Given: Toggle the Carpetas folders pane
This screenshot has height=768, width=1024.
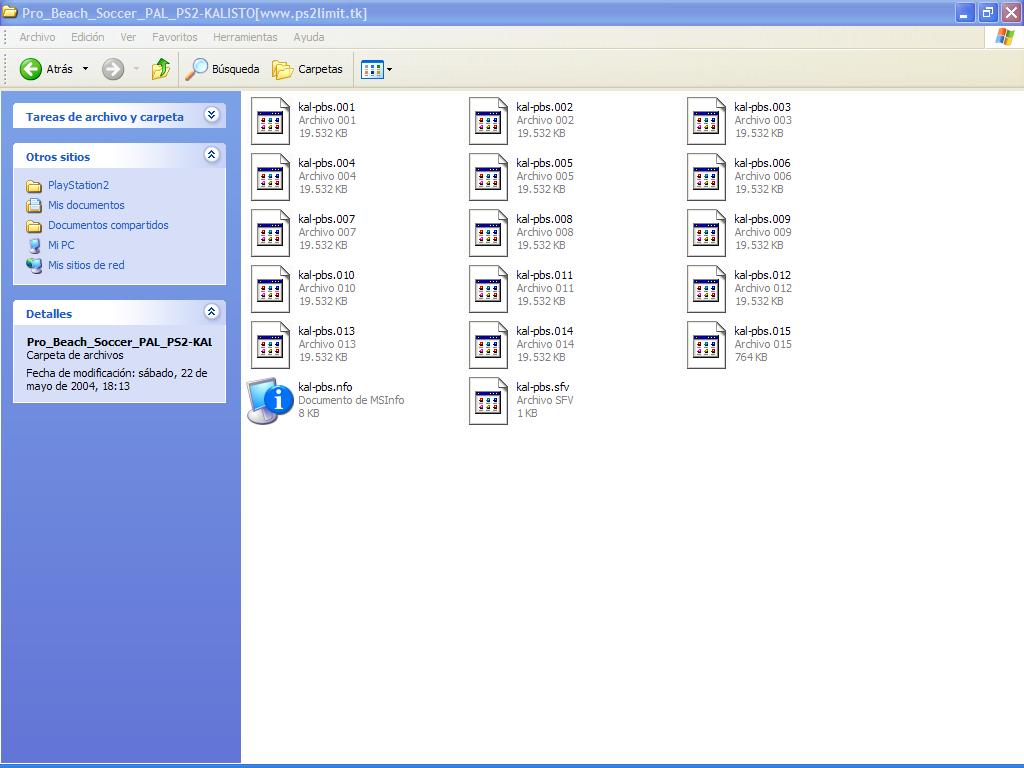Looking at the screenshot, I should (x=307, y=69).
